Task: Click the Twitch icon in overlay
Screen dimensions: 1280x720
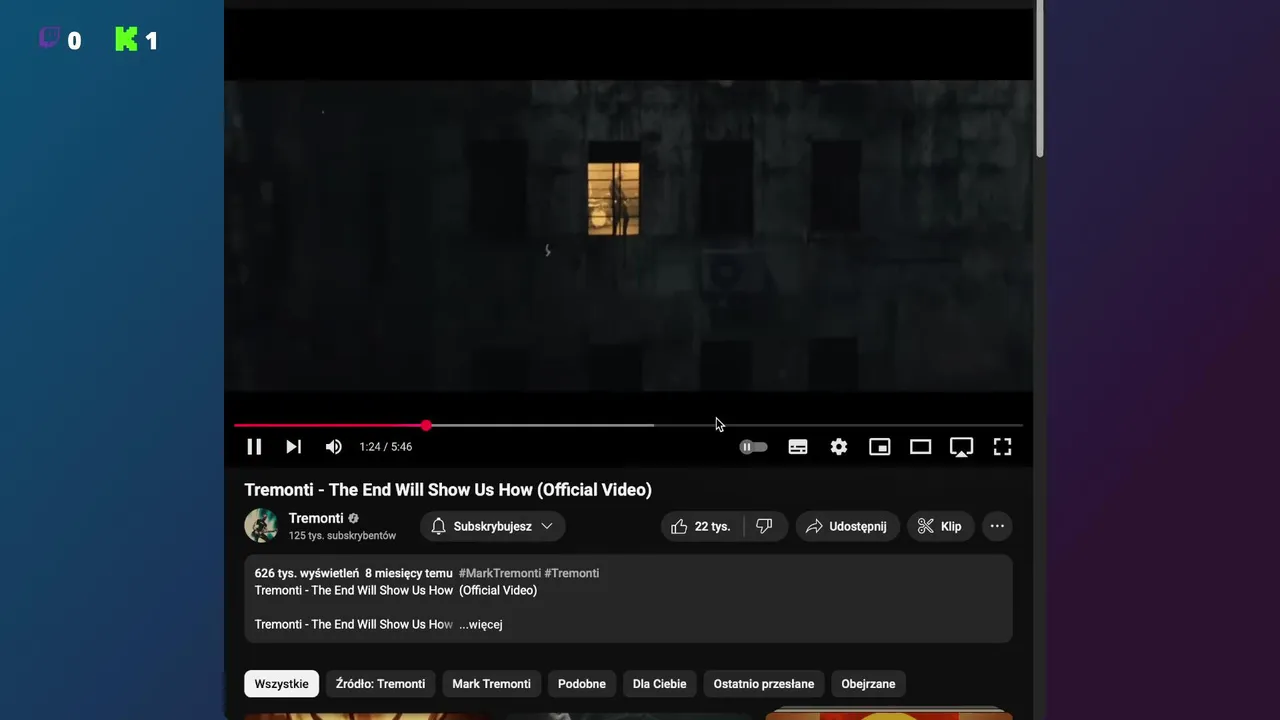Action: pos(50,39)
